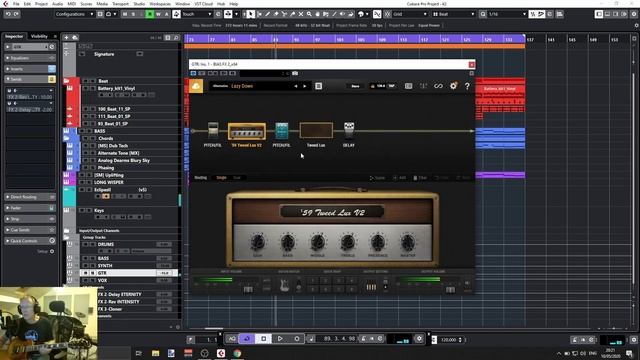Open the VST Cloud menu
The height and width of the screenshot is (360, 640).
click(203, 4)
